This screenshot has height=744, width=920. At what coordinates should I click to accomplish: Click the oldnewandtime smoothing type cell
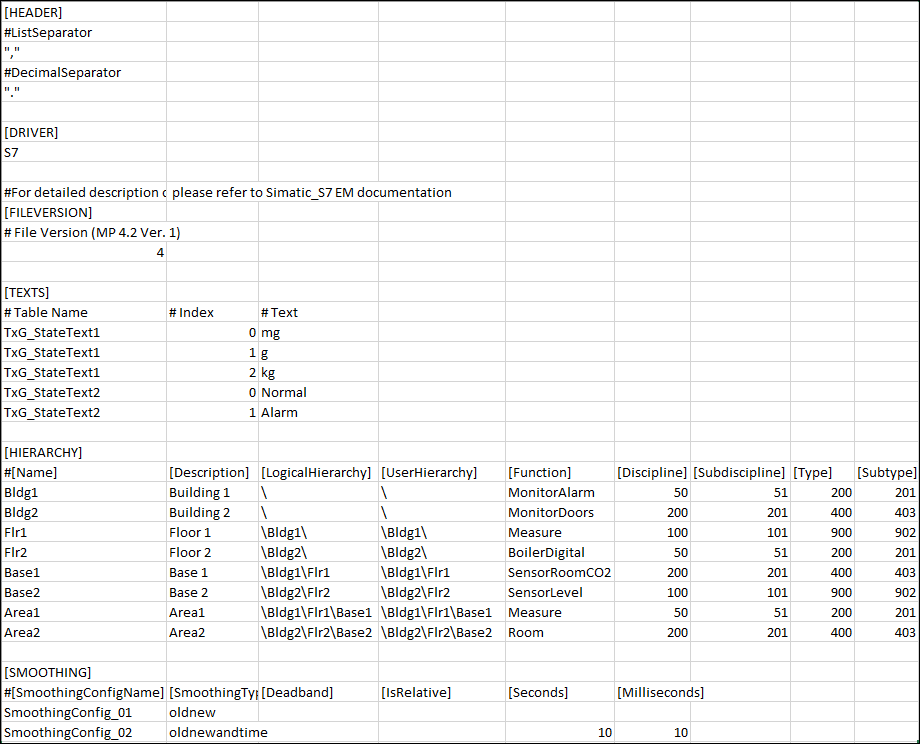(213, 732)
